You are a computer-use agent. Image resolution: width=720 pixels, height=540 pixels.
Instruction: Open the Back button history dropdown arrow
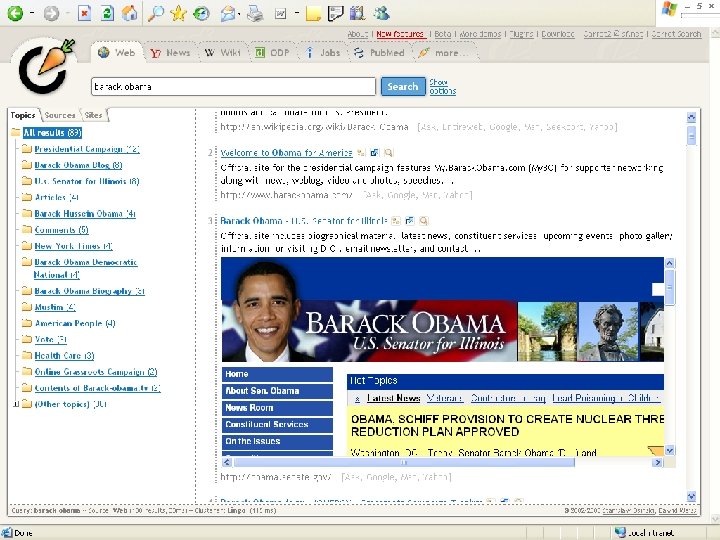pos(32,13)
